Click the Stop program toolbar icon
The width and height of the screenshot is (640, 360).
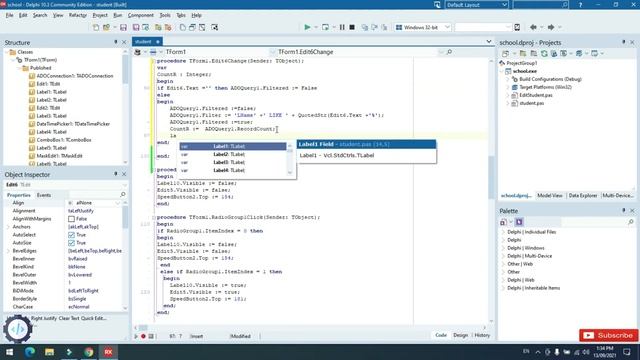(352, 27)
